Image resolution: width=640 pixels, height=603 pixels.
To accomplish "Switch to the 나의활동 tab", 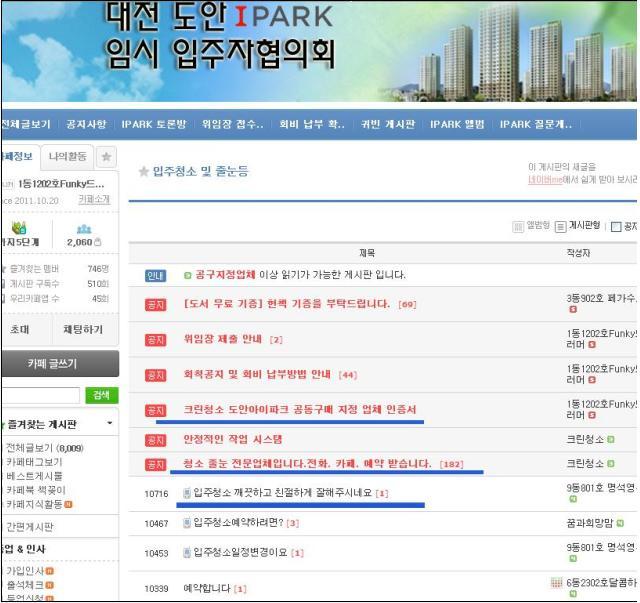I will (67, 157).
